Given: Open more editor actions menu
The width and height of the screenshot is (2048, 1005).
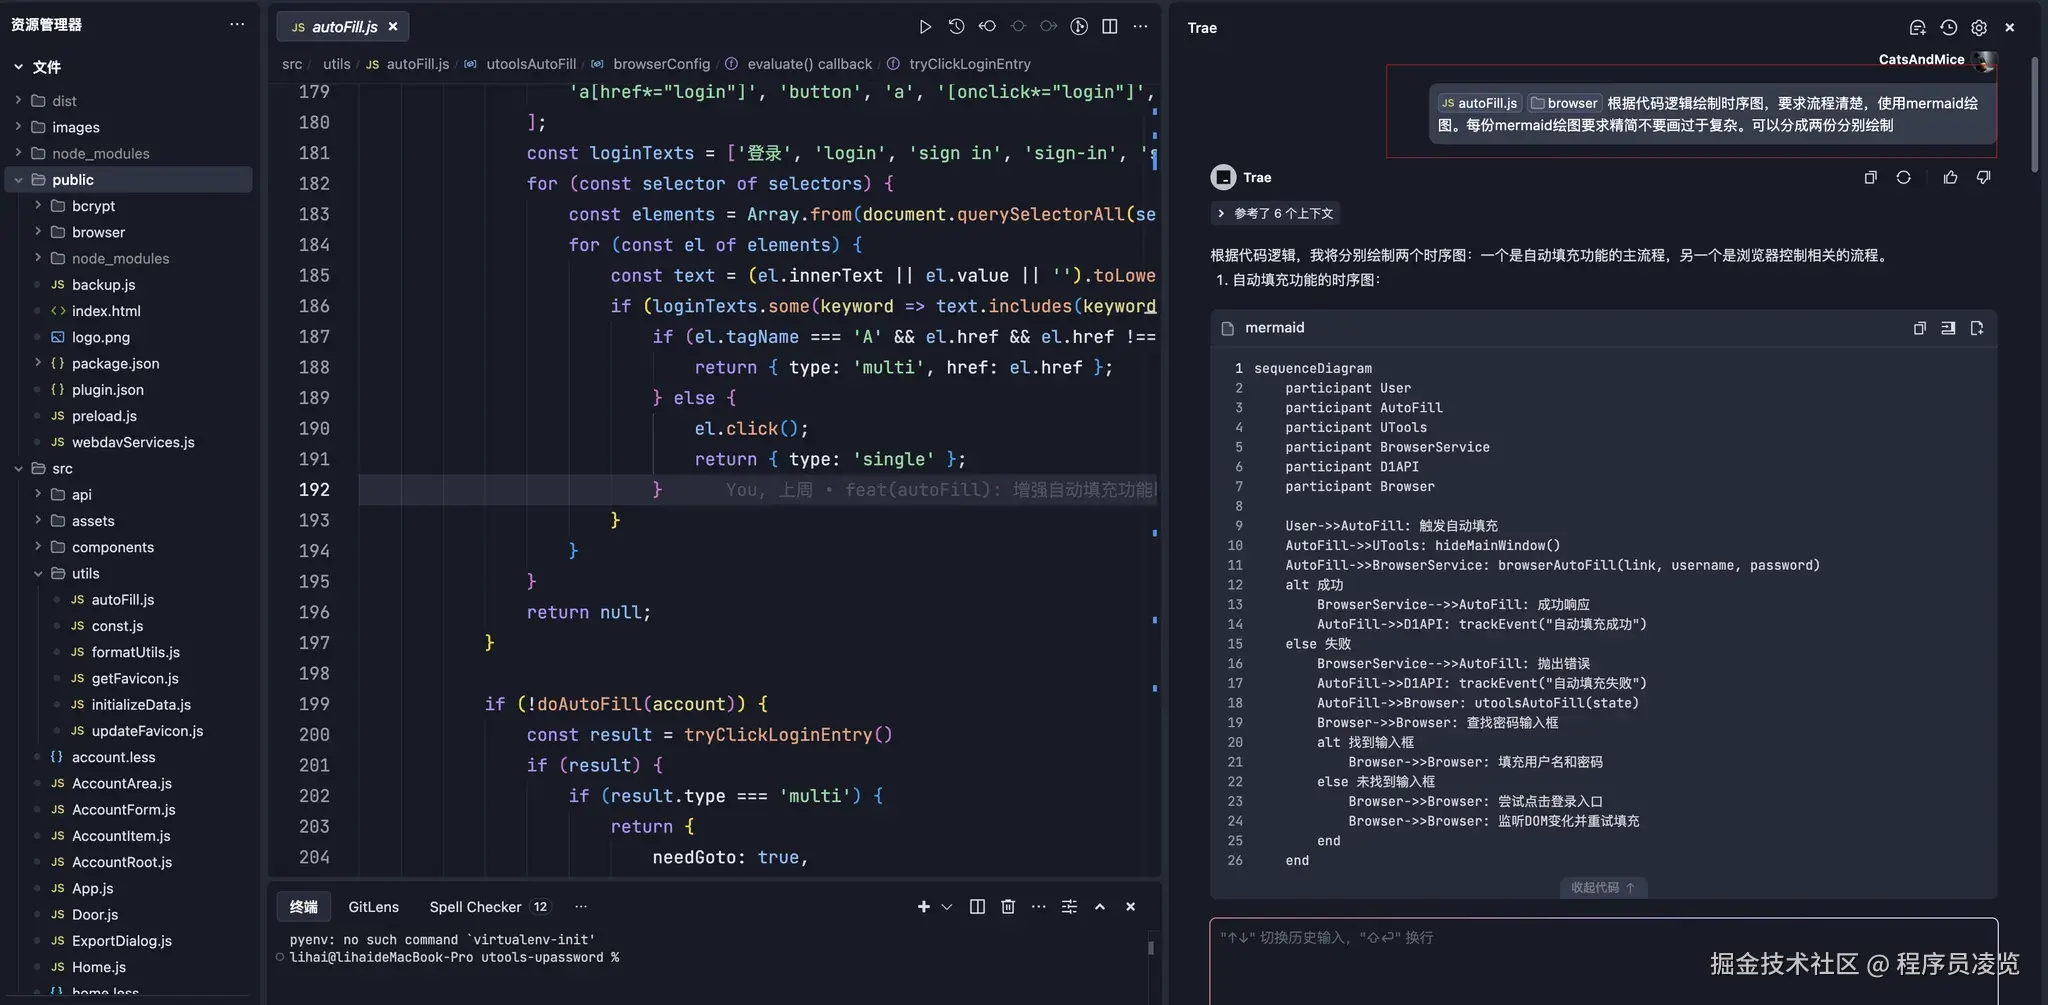Looking at the screenshot, I should (x=1140, y=27).
